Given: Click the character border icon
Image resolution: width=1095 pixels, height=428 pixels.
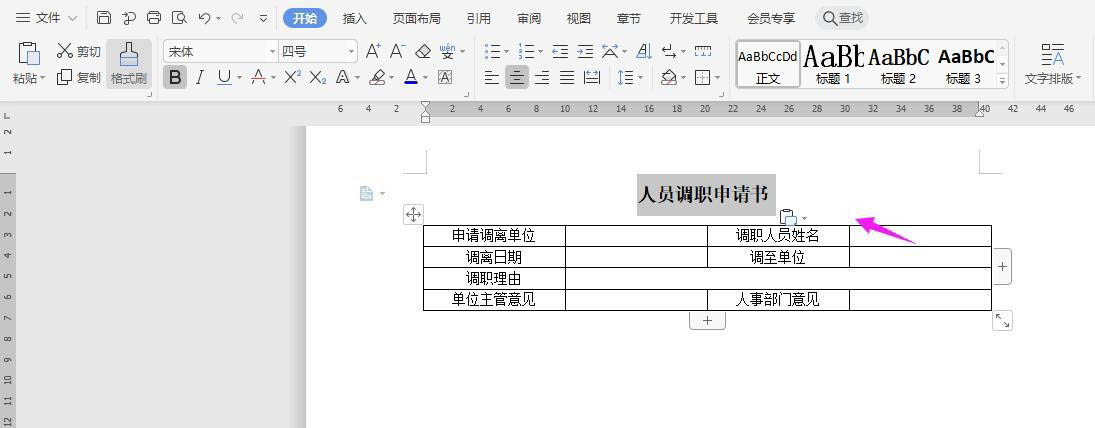Looking at the screenshot, I should tap(445, 78).
